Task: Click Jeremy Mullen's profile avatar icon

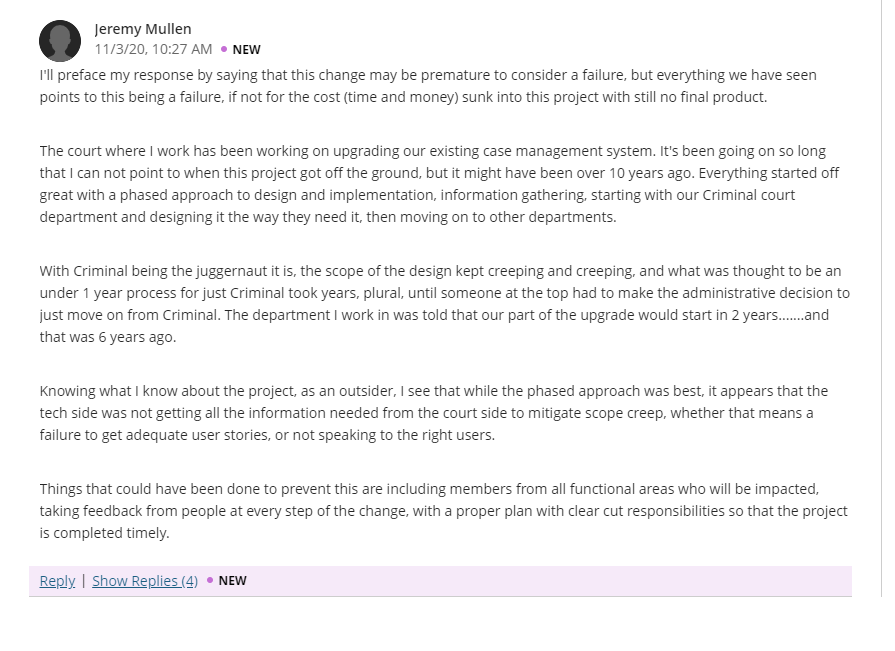Action: click(60, 41)
